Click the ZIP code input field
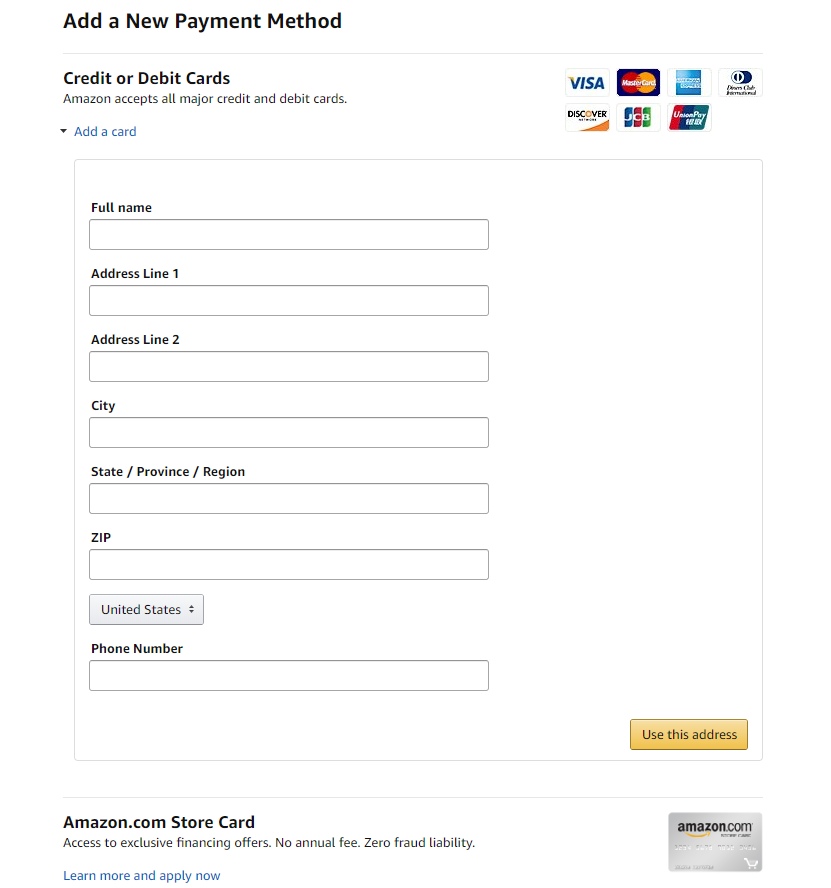This screenshot has height=888, width=831. [289, 565]
